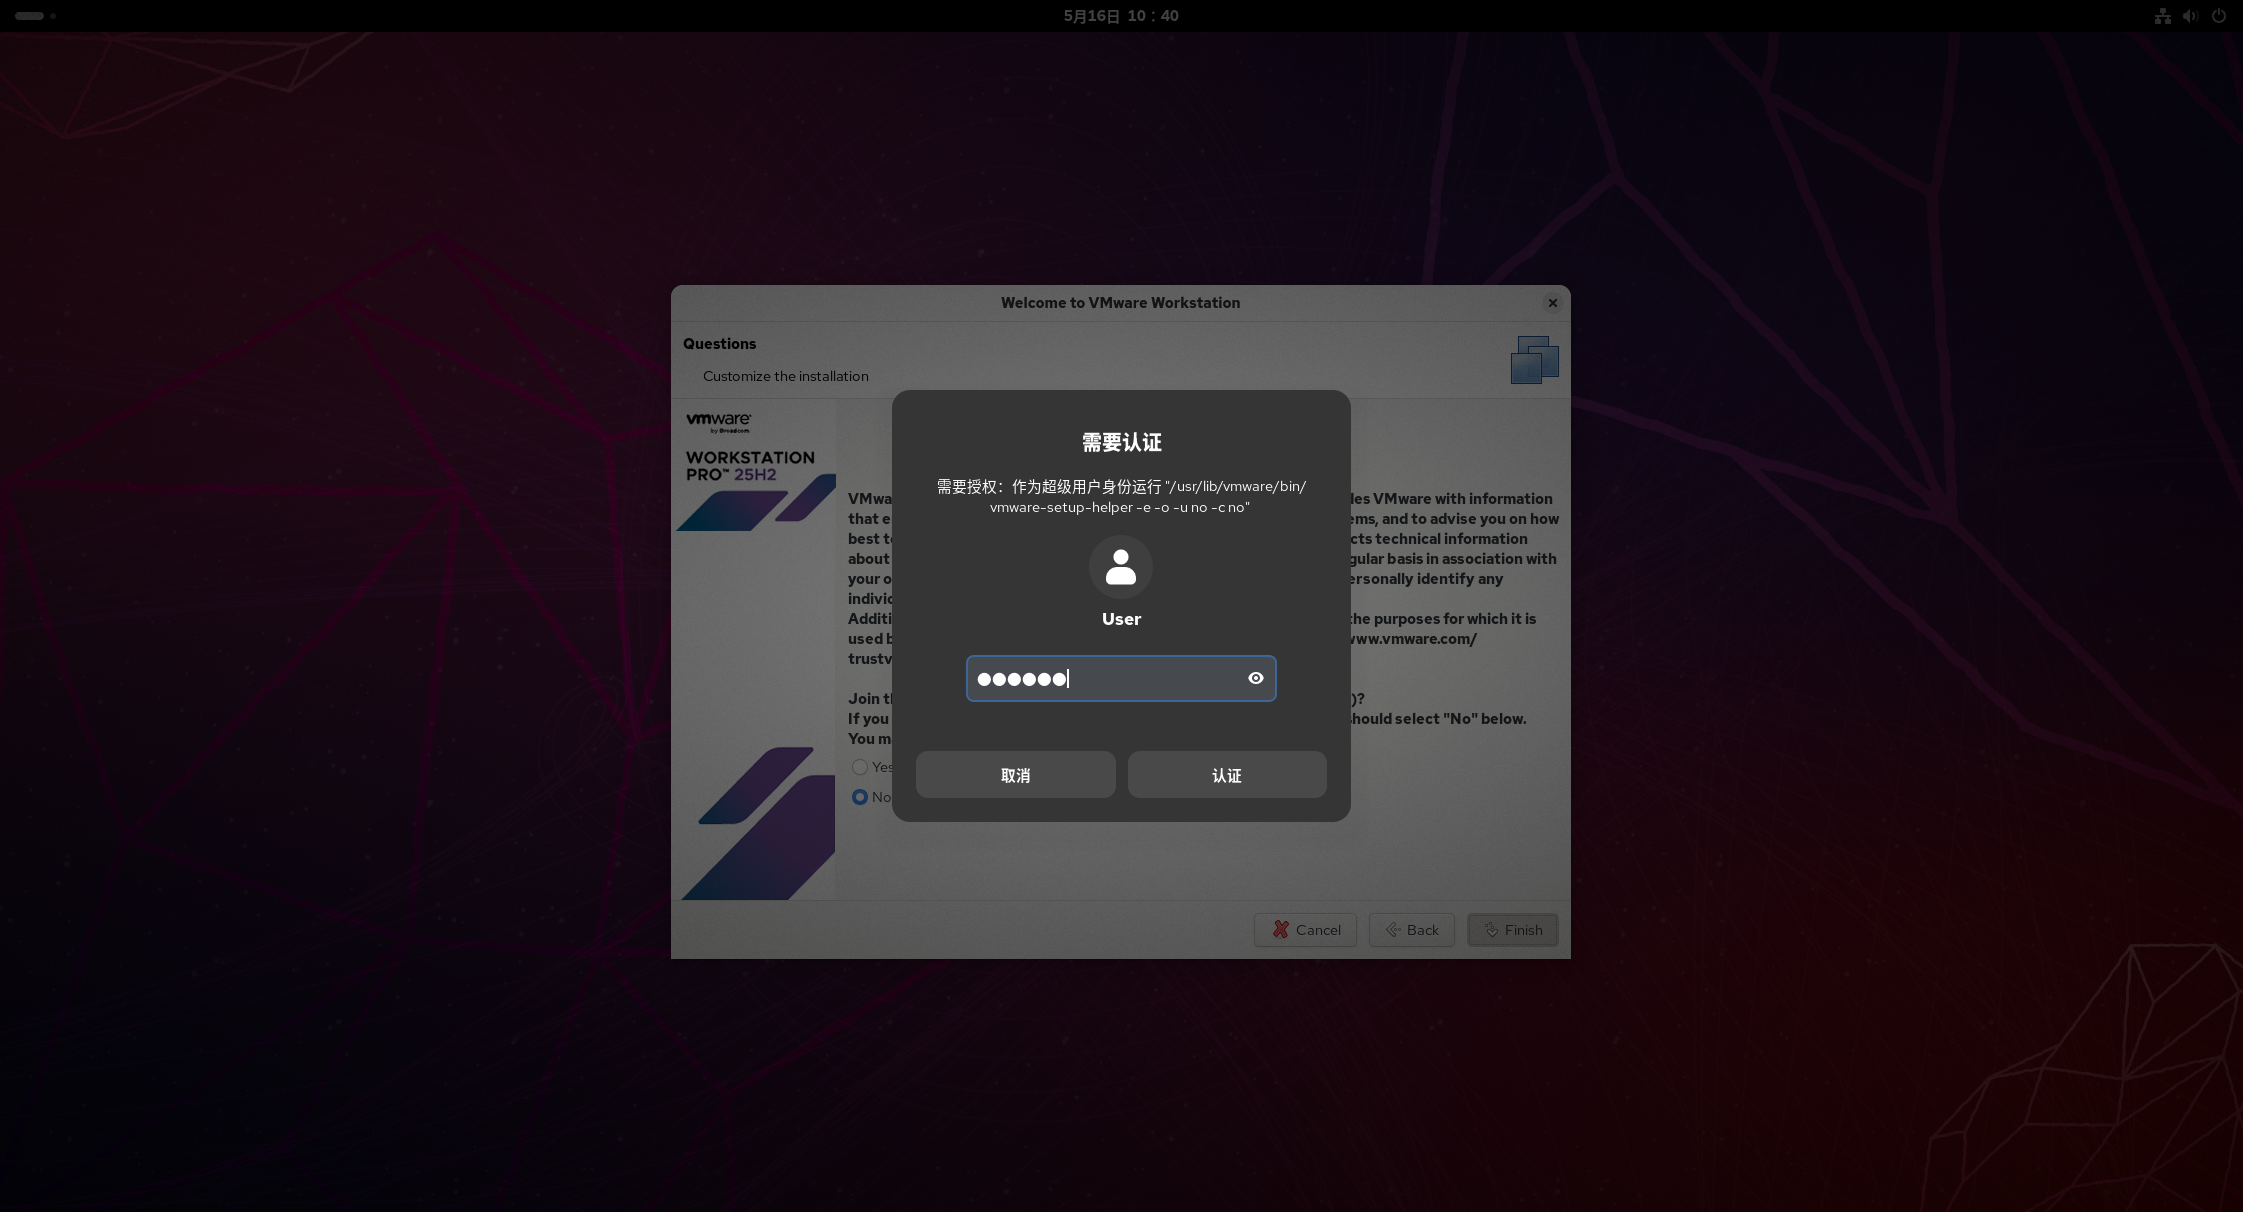
Task: Click the User avatar icon
Action: click(x=1121, y=567)
